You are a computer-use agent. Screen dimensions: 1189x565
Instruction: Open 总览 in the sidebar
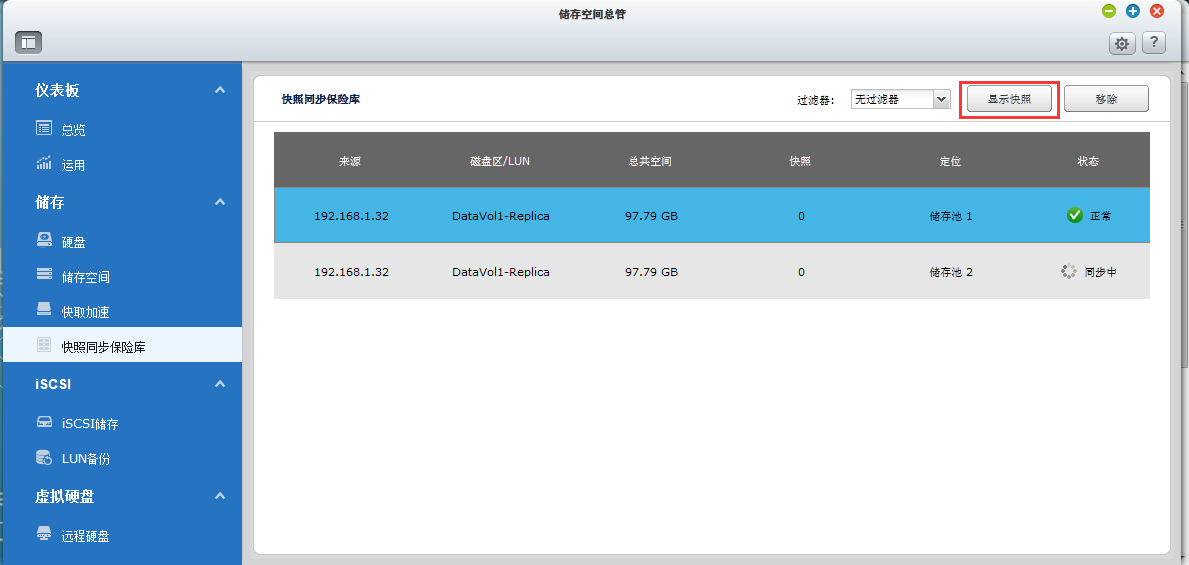[x=74, y=130]
